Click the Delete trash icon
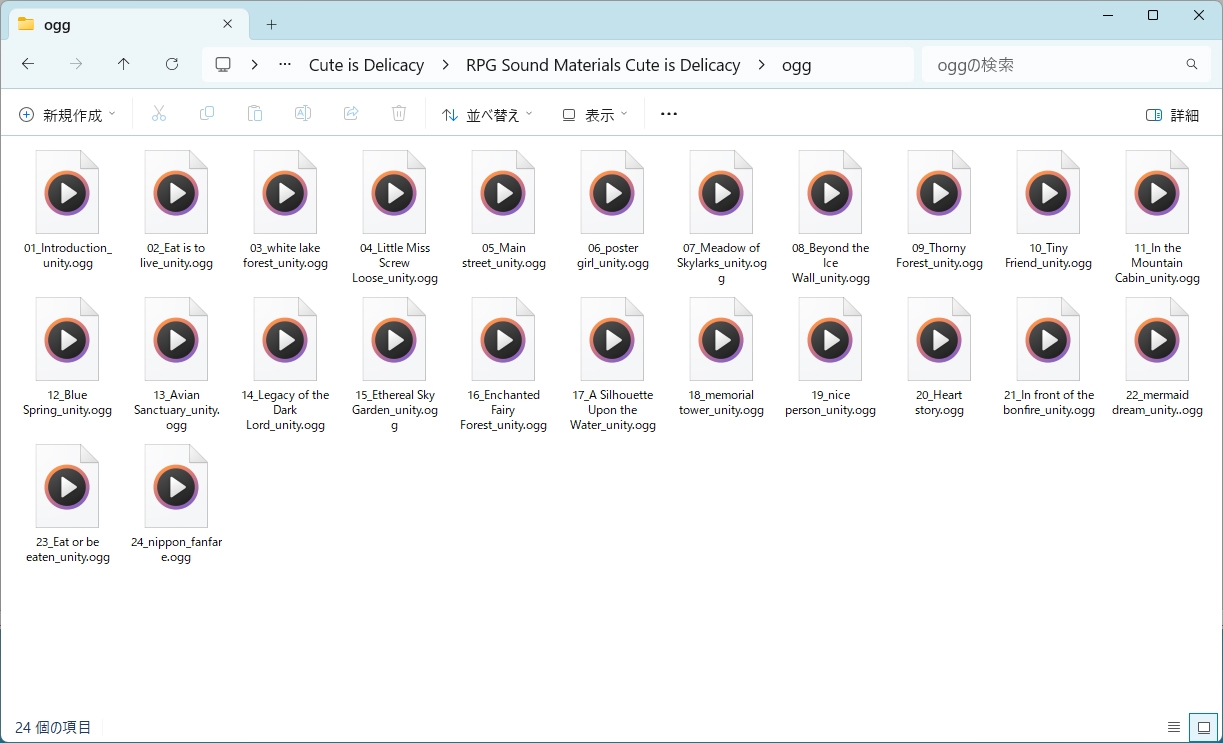The height and width of the screenshot is (743, 1223). tap(399, 115)
